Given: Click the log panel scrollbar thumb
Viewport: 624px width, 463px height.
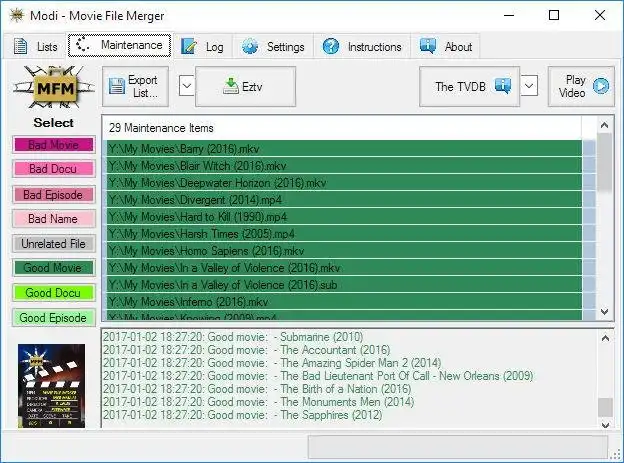Looking at the screenshot, I should [x=605, y=408].
